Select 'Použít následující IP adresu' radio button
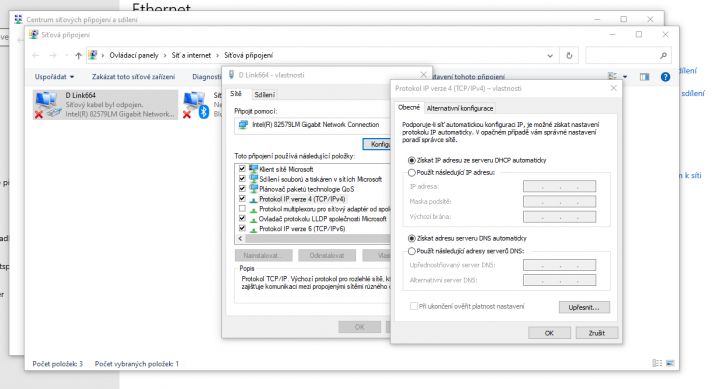The height and width of the screenshot is (389, 725). [x=412, y=173]
